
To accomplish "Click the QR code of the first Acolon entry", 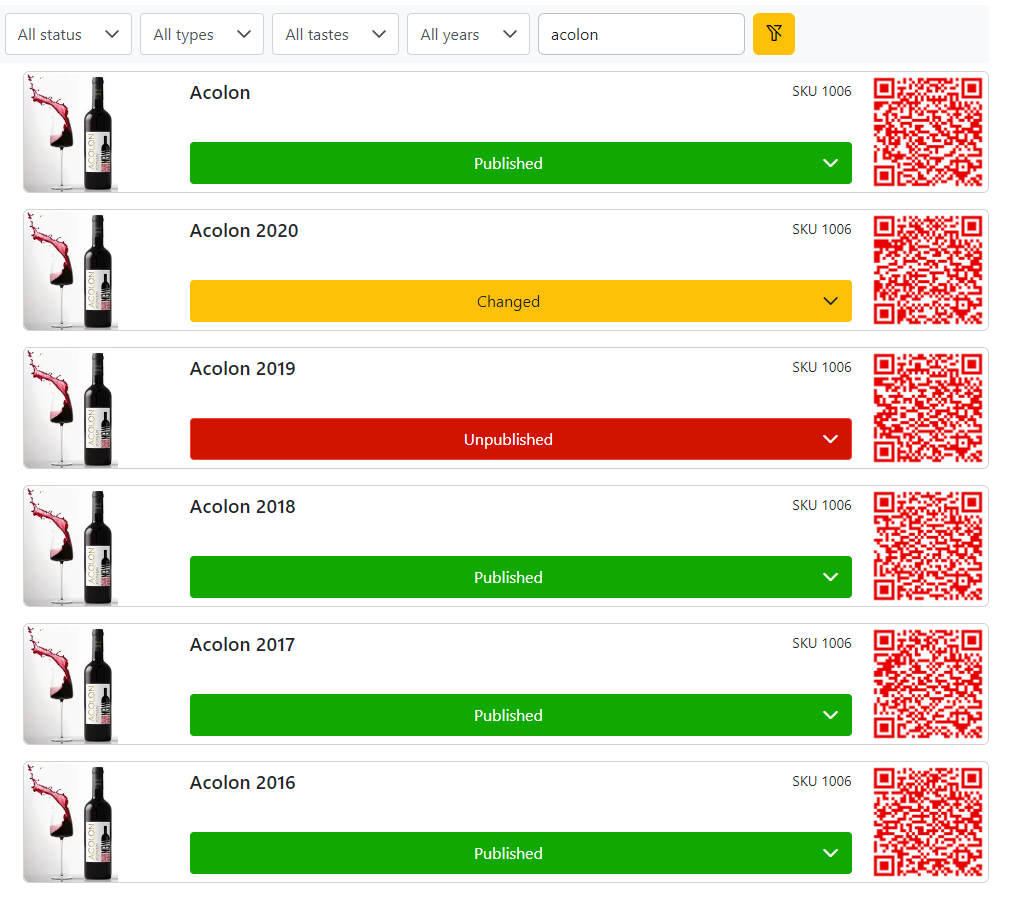I will pos(928,132).
